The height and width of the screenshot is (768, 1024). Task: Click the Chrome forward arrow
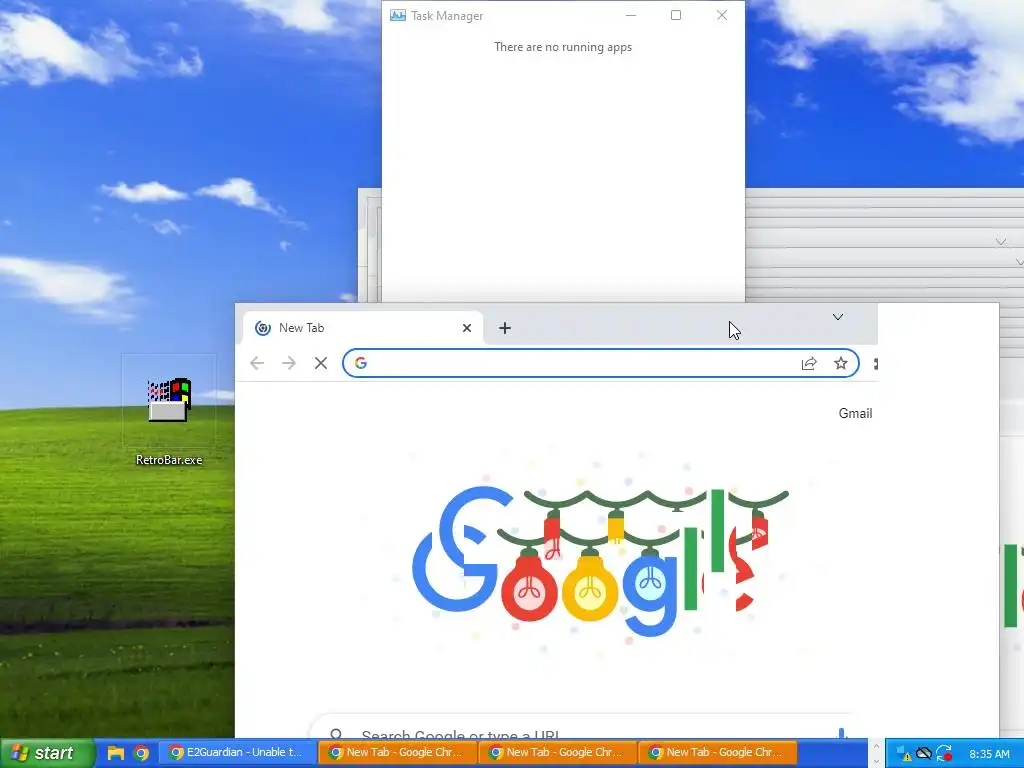[x=289, y=363]
